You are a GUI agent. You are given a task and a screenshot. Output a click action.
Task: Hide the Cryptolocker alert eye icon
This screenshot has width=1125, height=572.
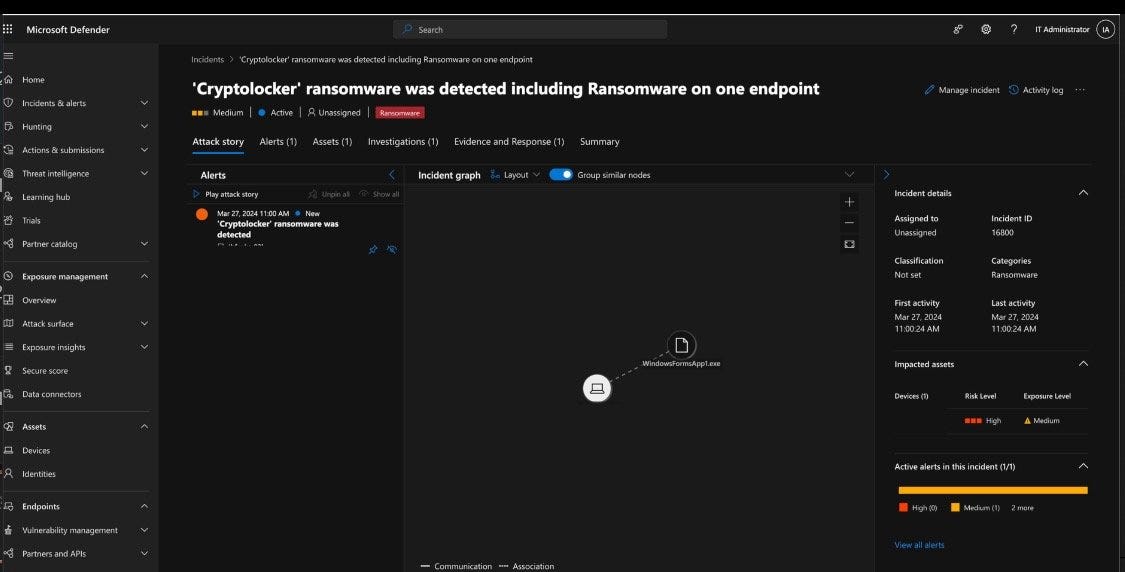tap(392, 250)
